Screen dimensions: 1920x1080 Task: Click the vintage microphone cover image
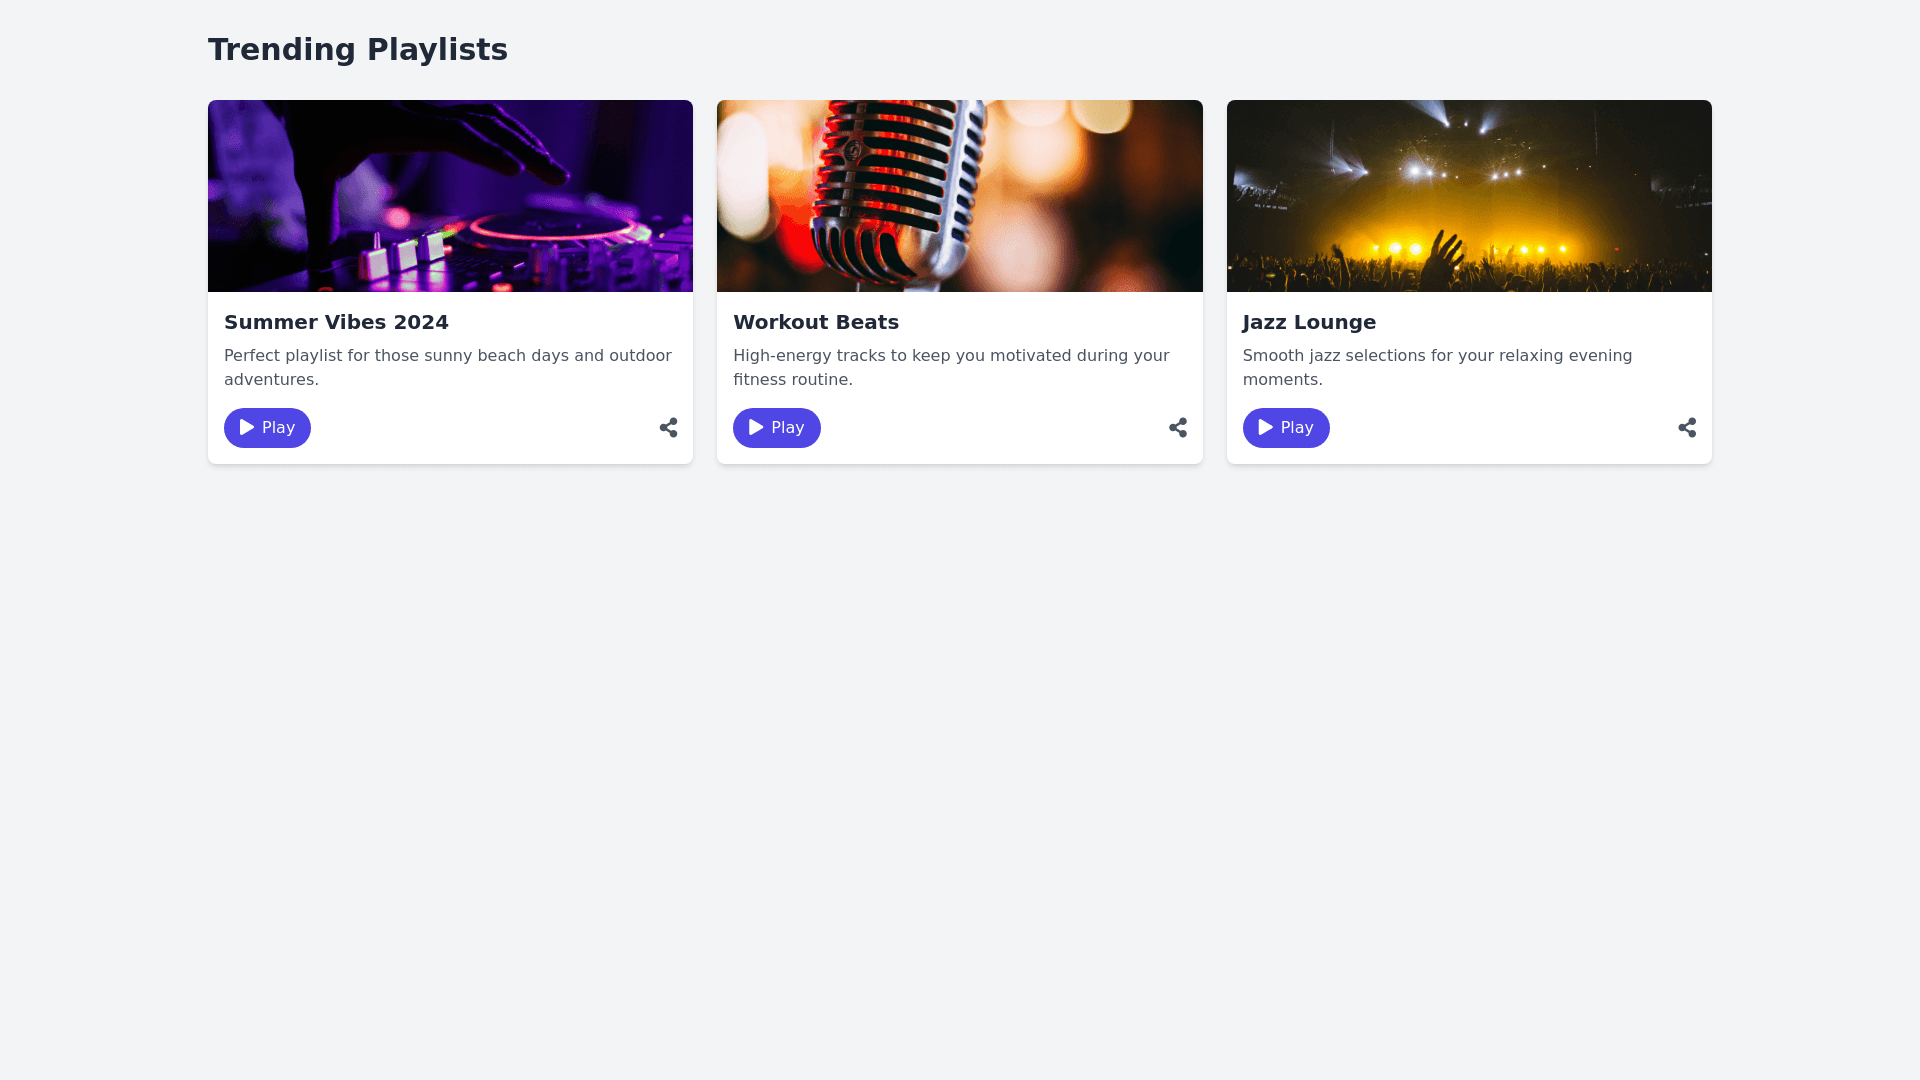pyautogui.click(x=959, y=196)
